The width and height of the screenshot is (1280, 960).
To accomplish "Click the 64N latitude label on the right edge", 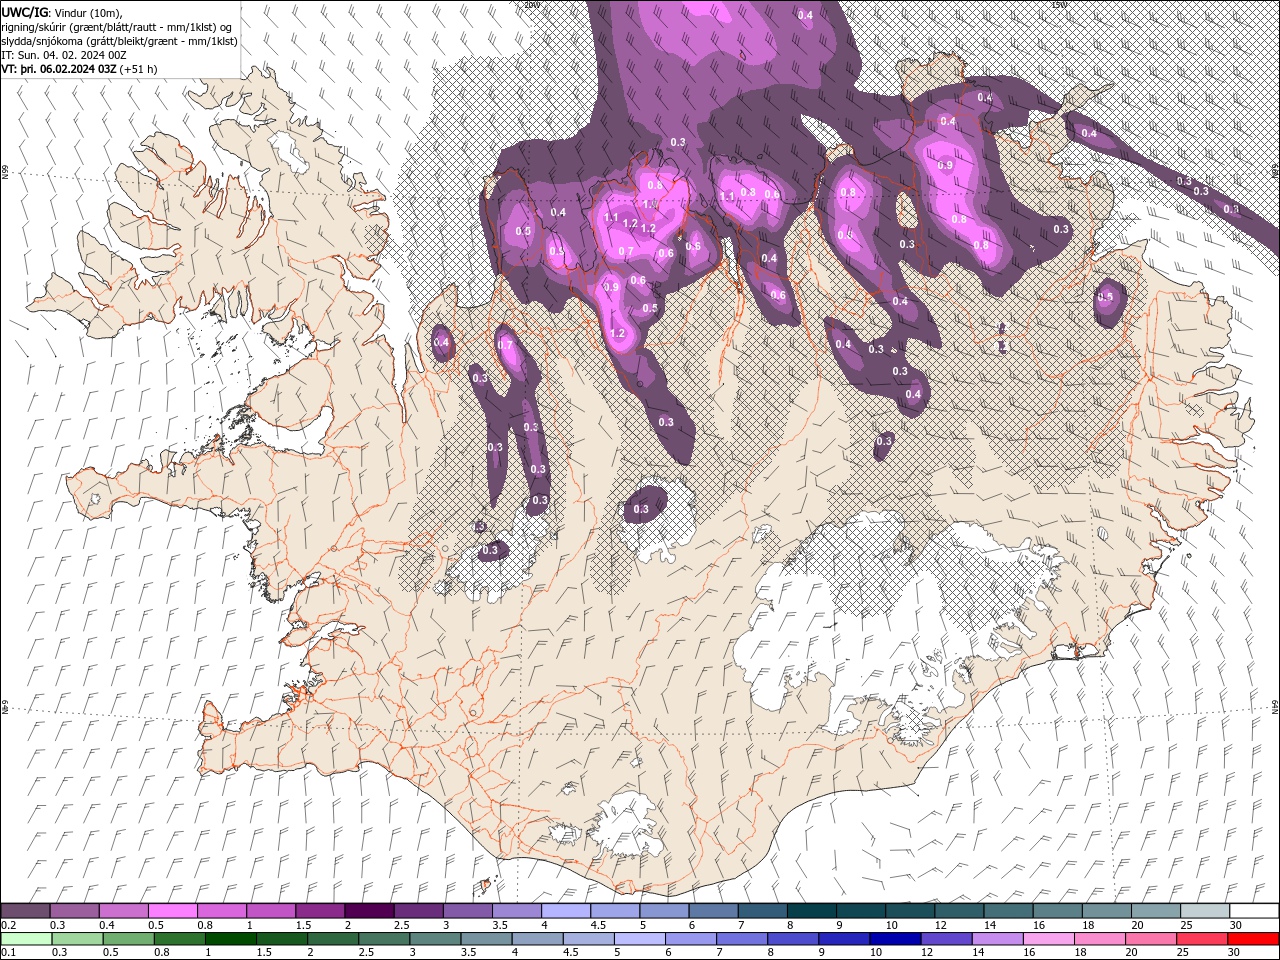I will click(x=1275, y=706).
